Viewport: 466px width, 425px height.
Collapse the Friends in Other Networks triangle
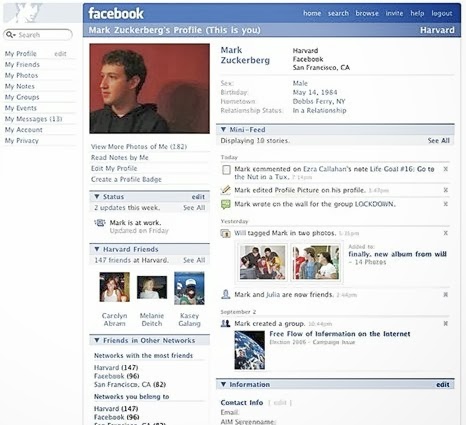click(97, 340)
